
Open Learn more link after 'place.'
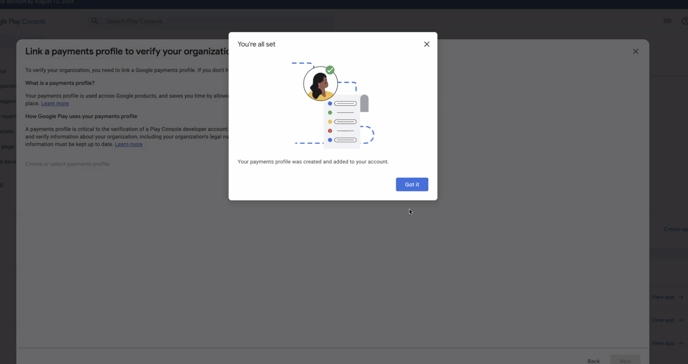(55, 103)
